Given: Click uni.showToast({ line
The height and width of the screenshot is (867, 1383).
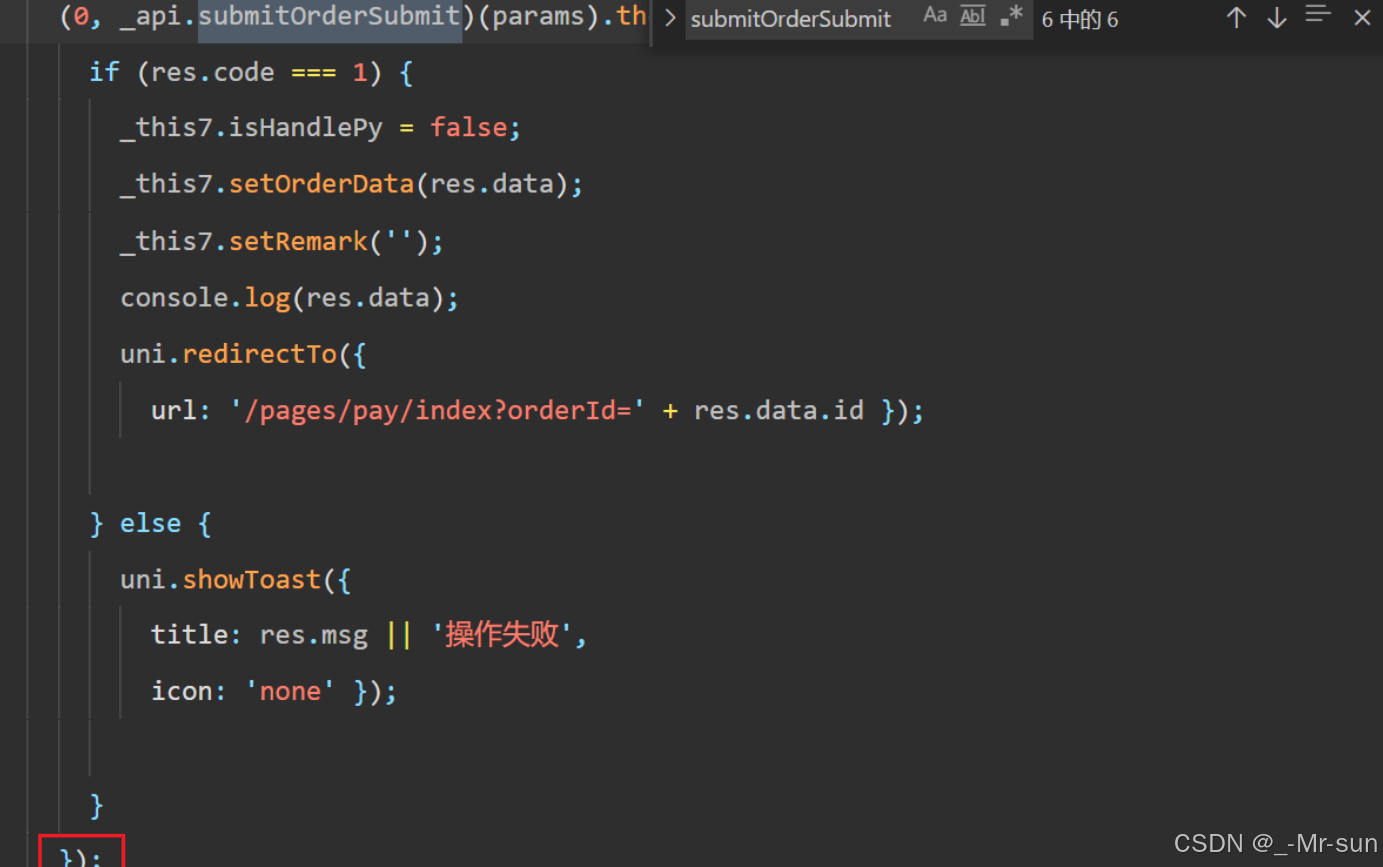Looking at the screenshot, I should click(x=236, y=579).
